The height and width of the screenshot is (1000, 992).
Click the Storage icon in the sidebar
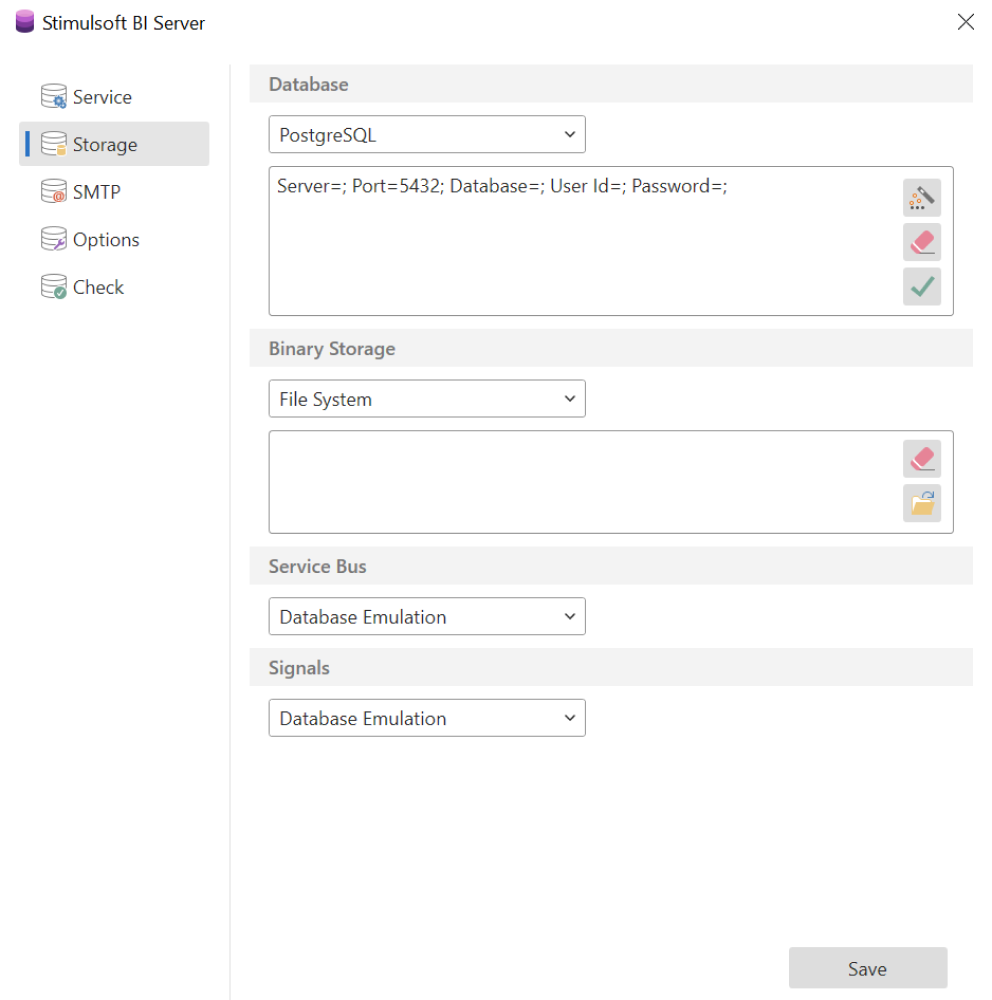(53, 145)
